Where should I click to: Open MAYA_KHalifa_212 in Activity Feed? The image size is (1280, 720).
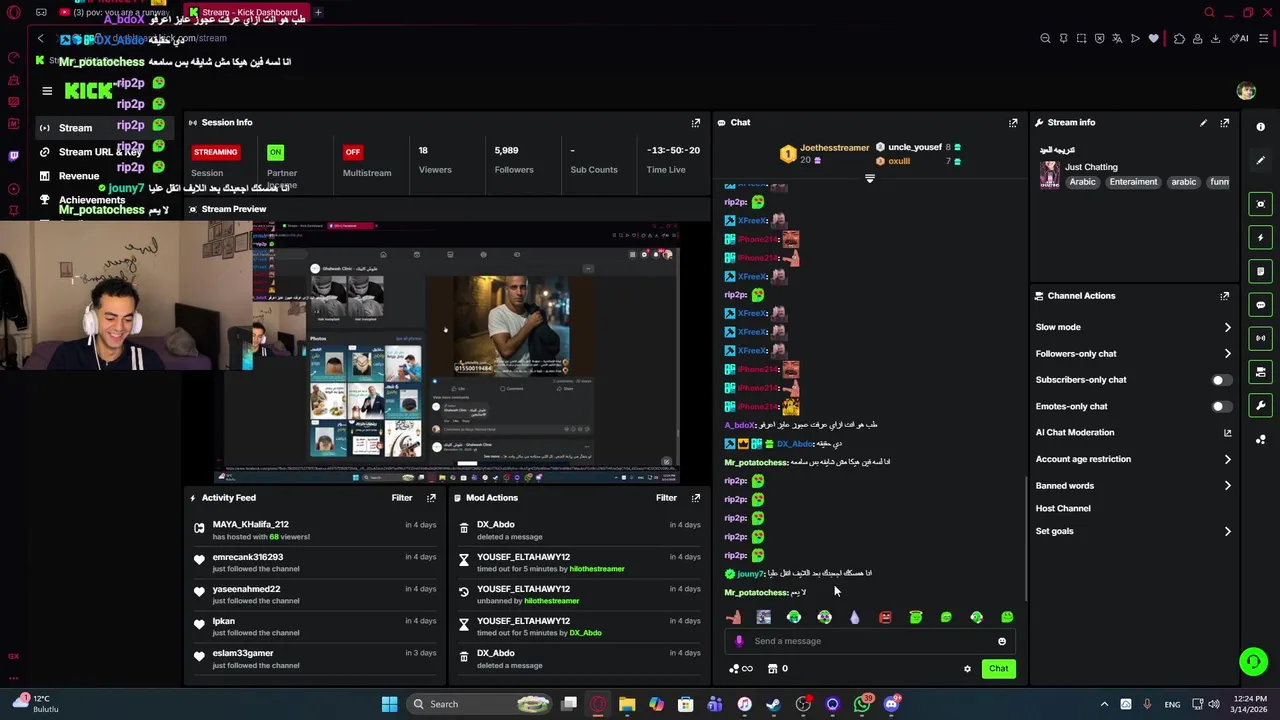[250, 525]
